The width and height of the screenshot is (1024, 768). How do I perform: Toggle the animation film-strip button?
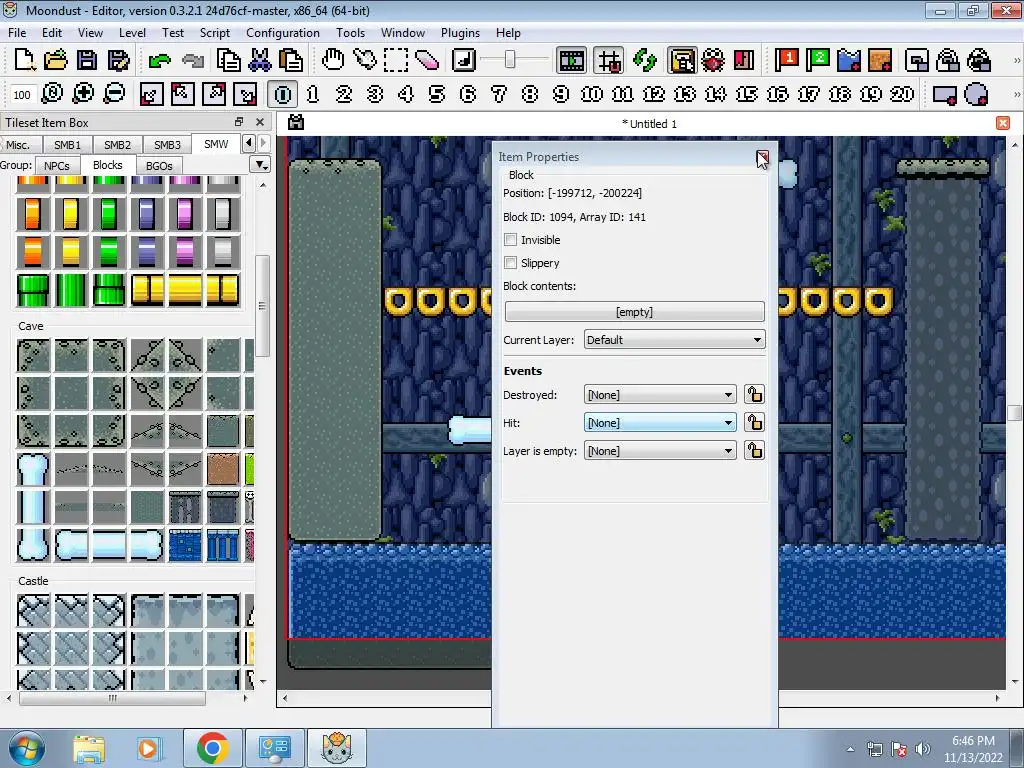[571, 60]
